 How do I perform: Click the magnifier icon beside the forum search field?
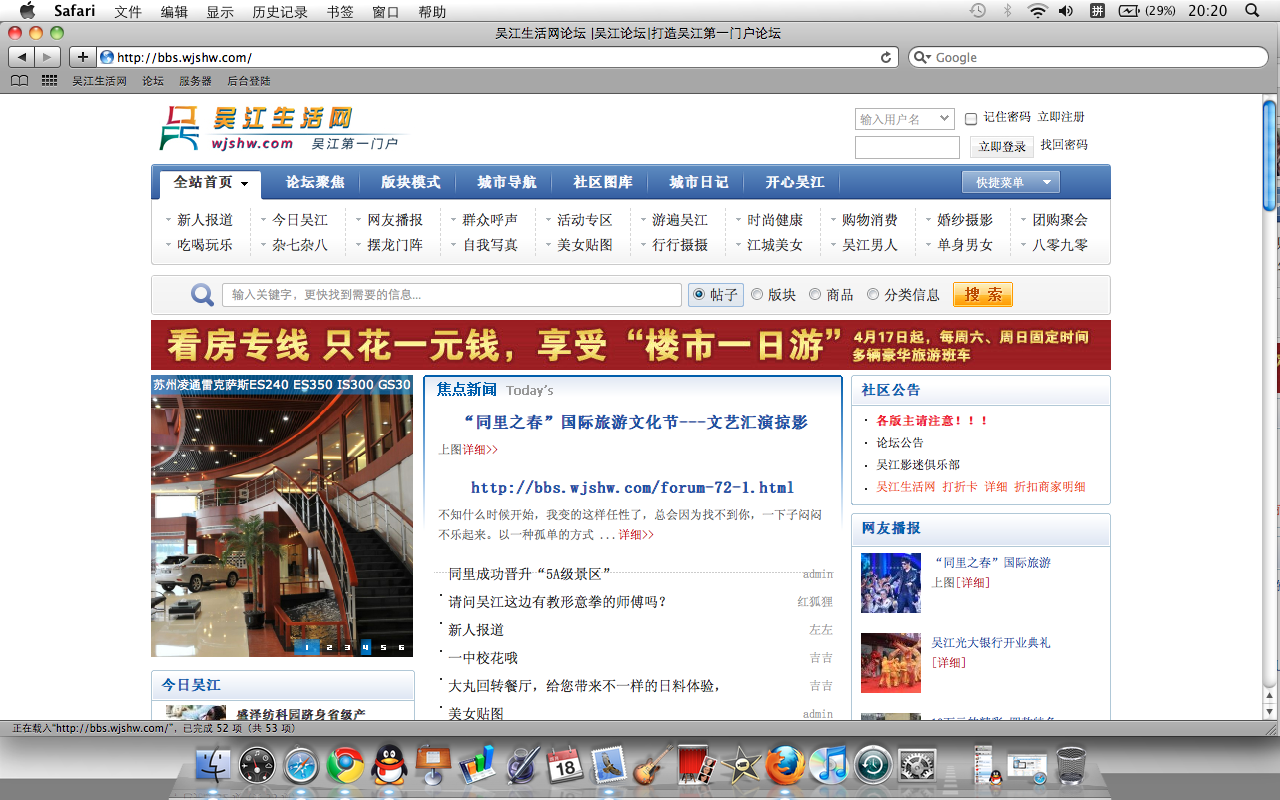pyautogui.click(x=202, y=295)
